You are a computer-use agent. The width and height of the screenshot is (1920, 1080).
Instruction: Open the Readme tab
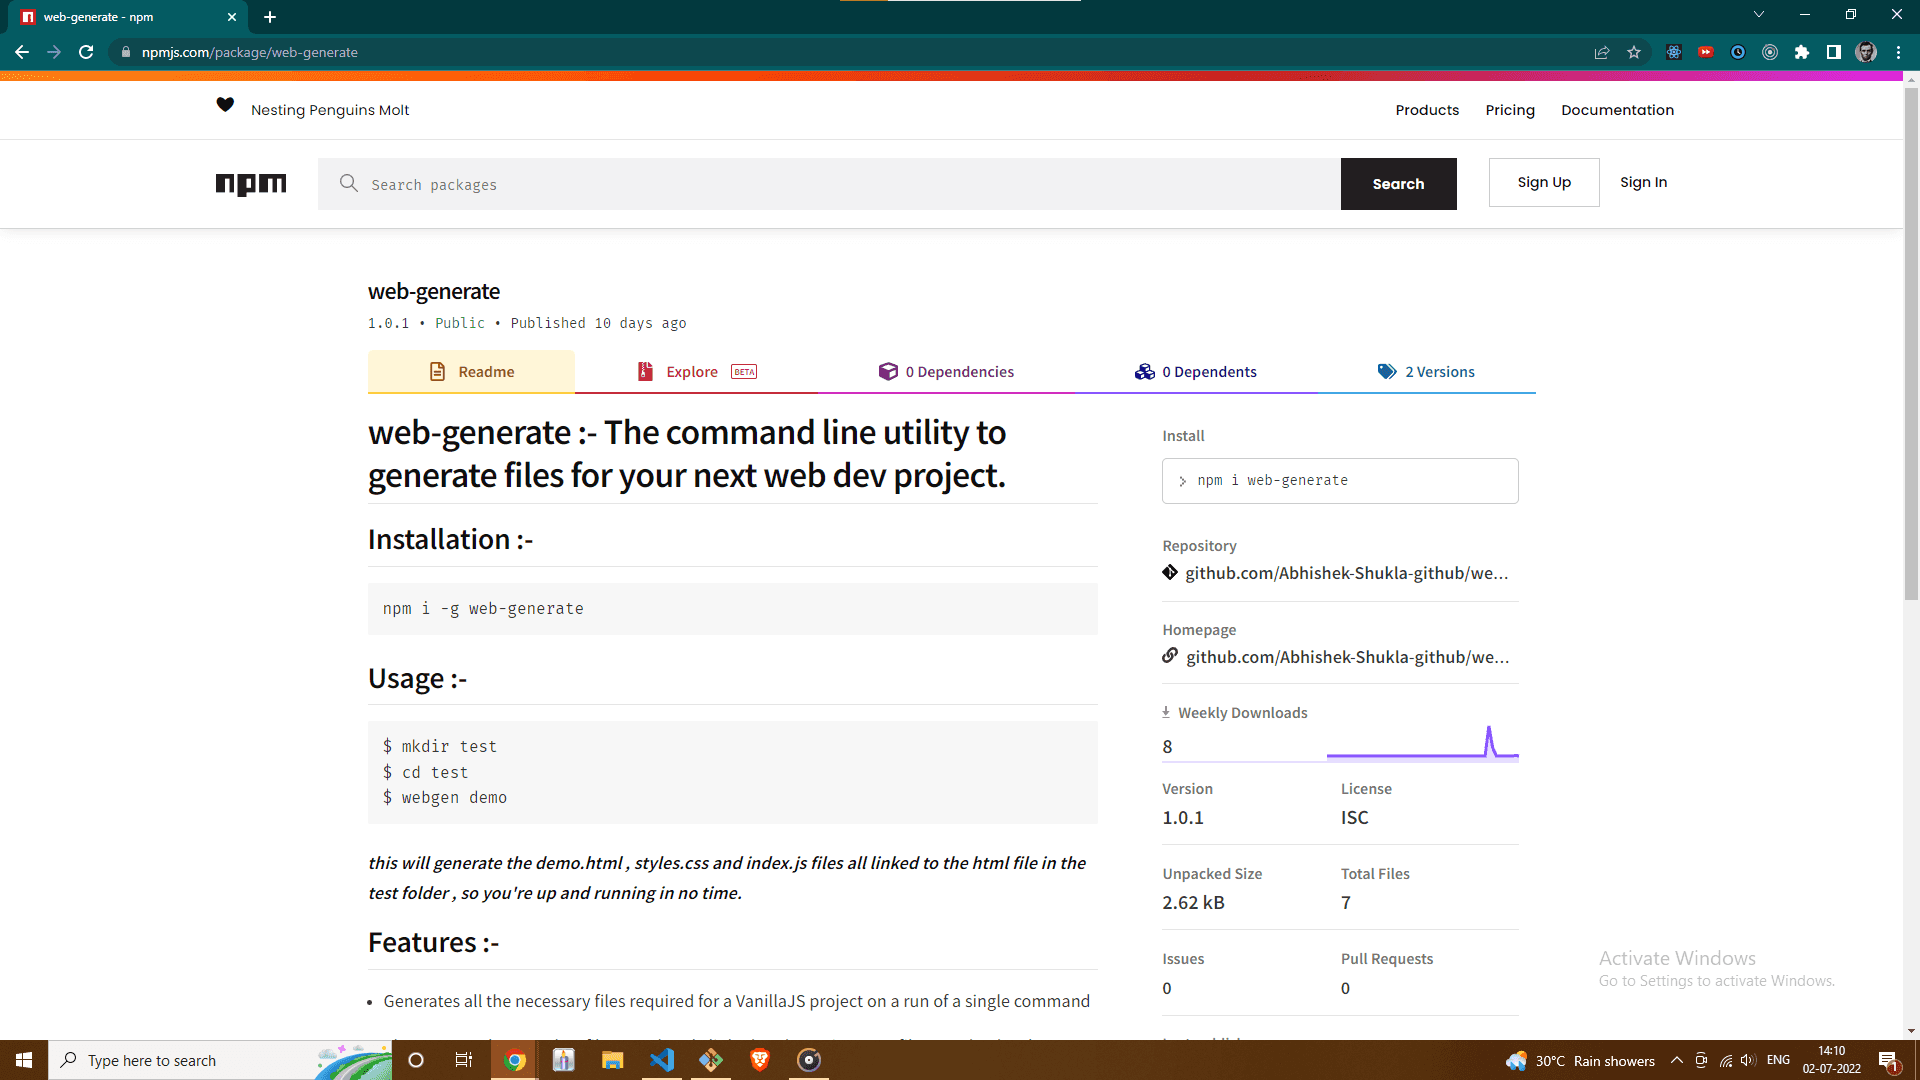[x=471, y=371]
